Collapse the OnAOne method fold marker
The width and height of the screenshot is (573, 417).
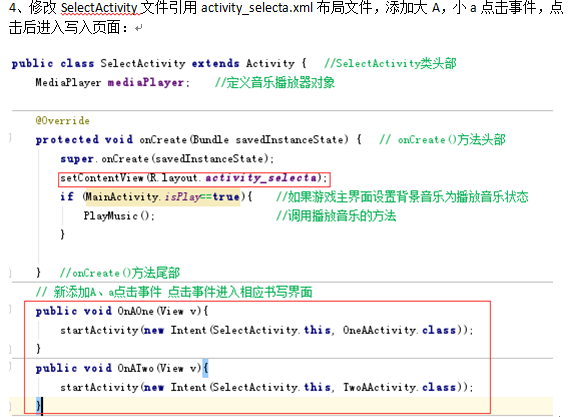[x=10, y=310]
